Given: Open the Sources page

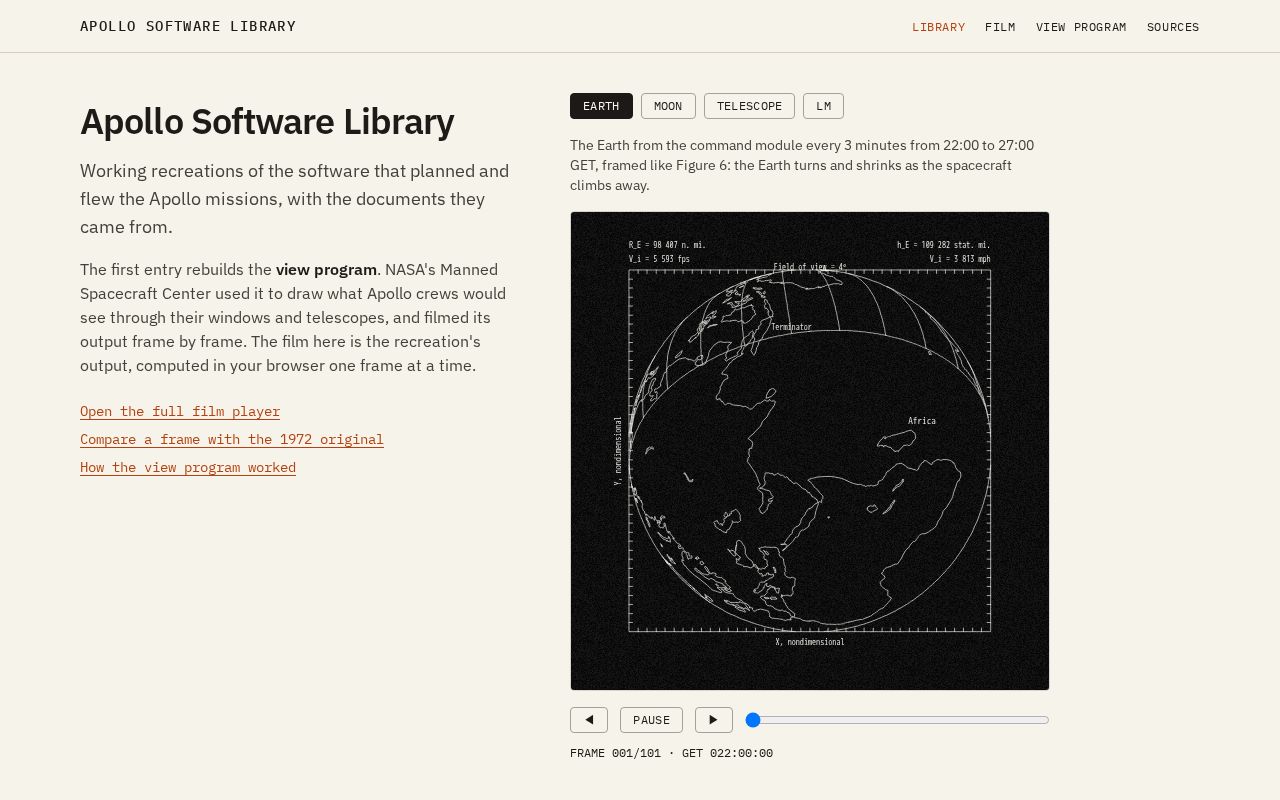Looking at the screenshot, I should tap(1173, 27).
